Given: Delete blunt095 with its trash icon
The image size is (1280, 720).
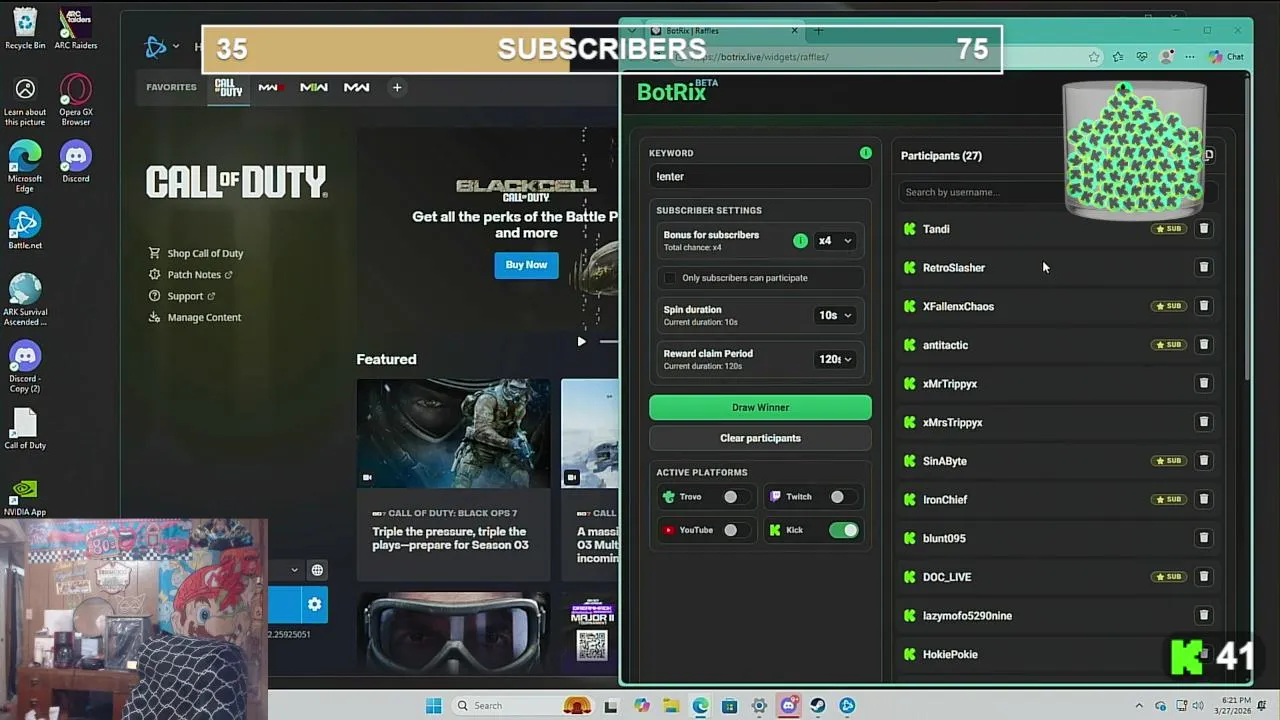Looking at the screenshot, I should (x=1204, y=538).
